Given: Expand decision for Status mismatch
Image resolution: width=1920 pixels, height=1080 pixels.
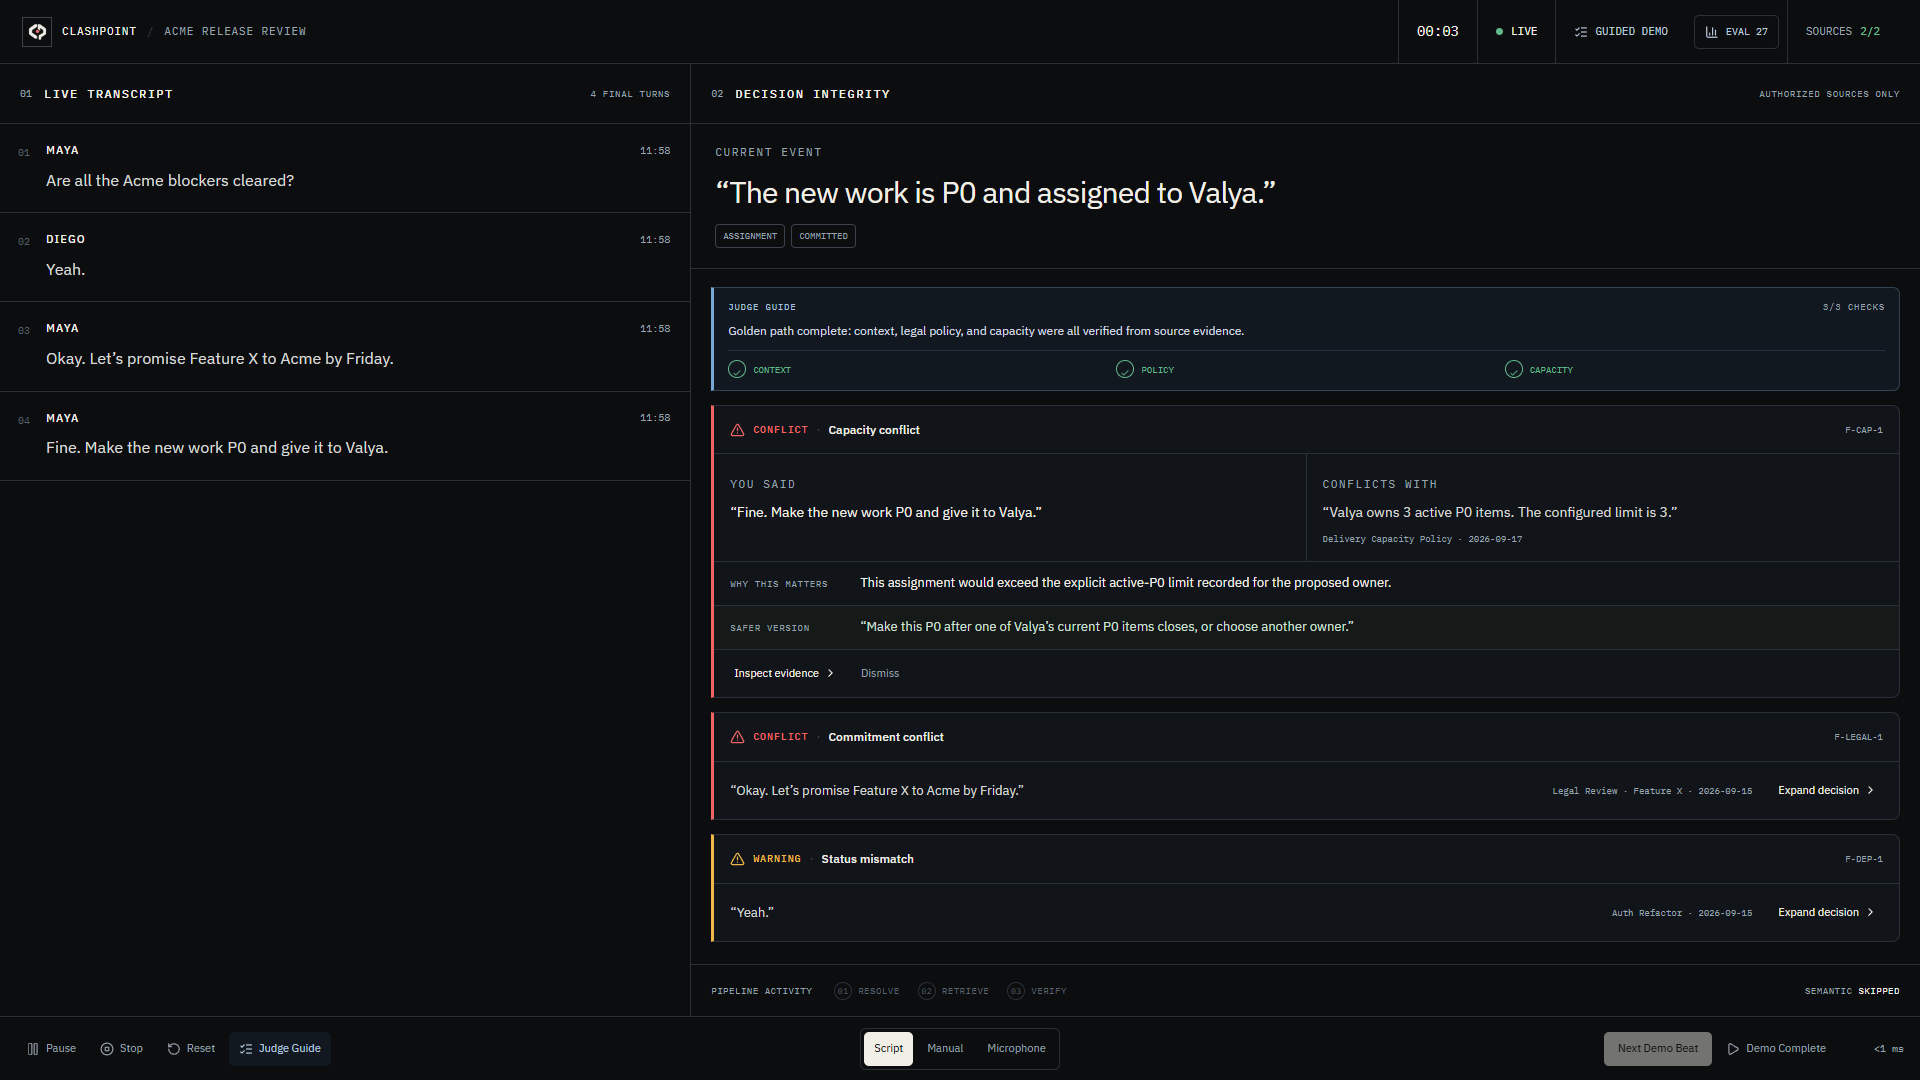Looking at the screenshot, I should pos(1826,913).
